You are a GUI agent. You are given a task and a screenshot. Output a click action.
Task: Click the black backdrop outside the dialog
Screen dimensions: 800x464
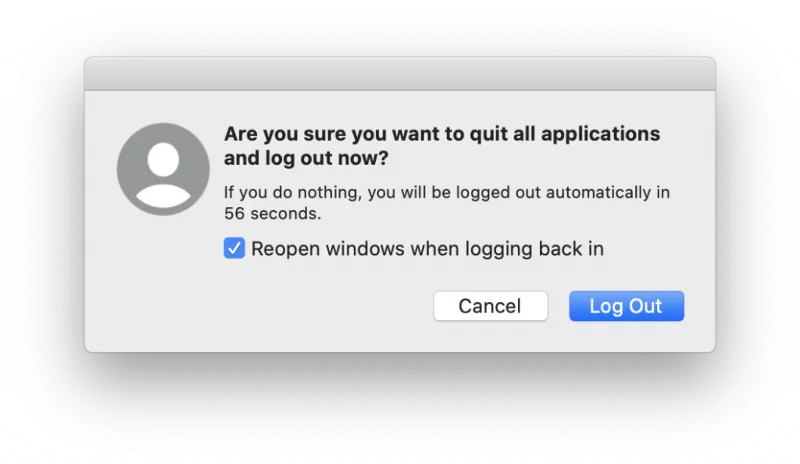tap(400, 410)
